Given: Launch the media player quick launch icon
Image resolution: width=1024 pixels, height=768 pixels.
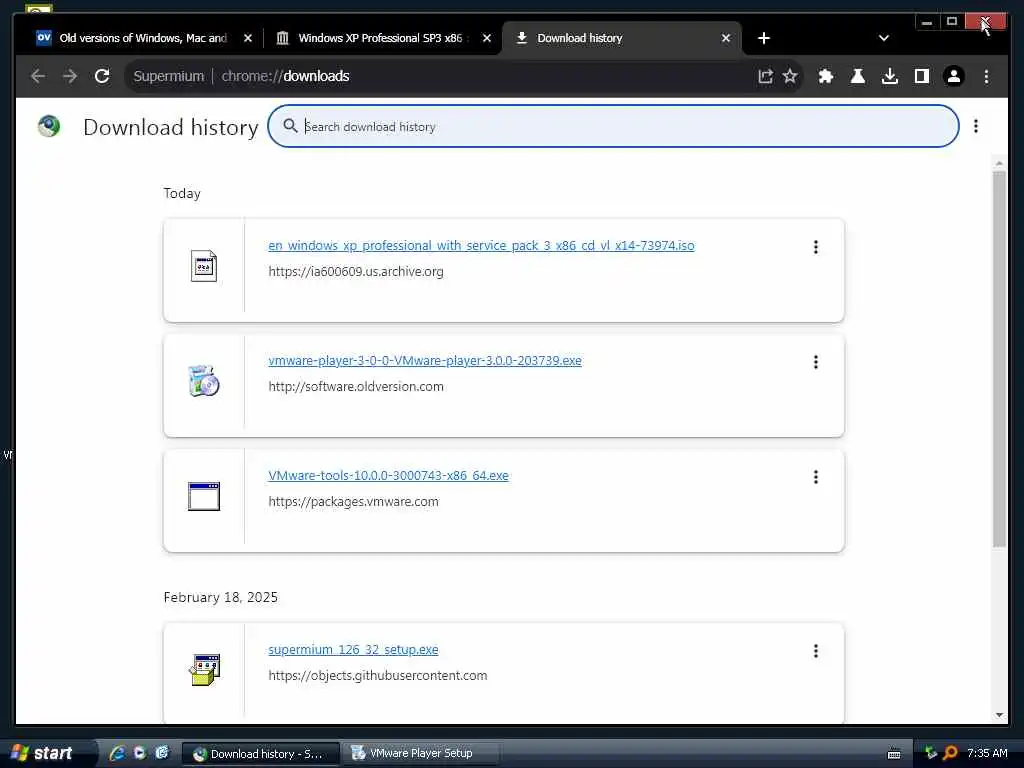Looking at the screenshot, I should (x=140, y=753).
